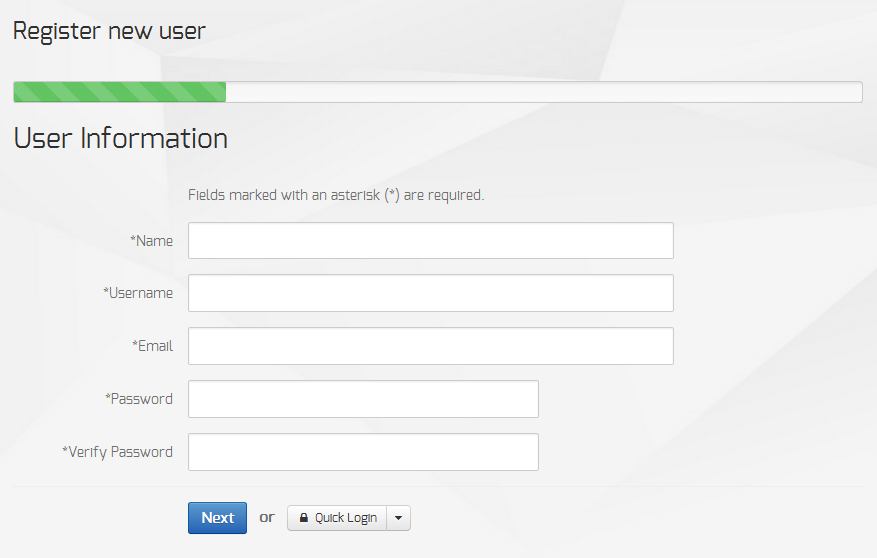Expand the Quick Login dropdown caret
877x558 pixels.
pyautogui.click(x=398, y=518)
